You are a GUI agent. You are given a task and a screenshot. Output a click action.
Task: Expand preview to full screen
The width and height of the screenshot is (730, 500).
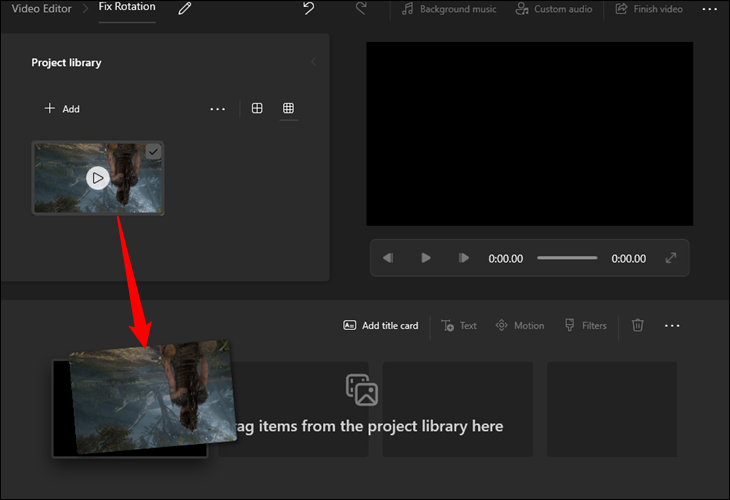tap(670, 258)
